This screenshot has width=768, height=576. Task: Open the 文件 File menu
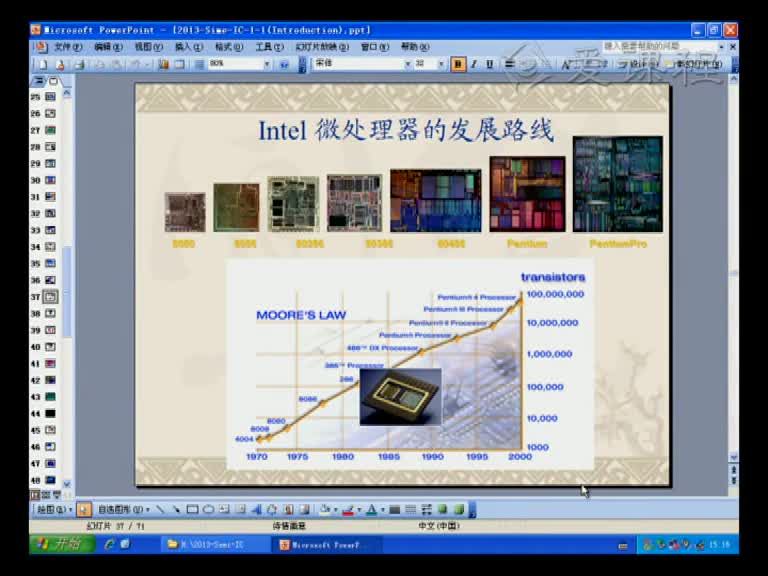[68, 47]
